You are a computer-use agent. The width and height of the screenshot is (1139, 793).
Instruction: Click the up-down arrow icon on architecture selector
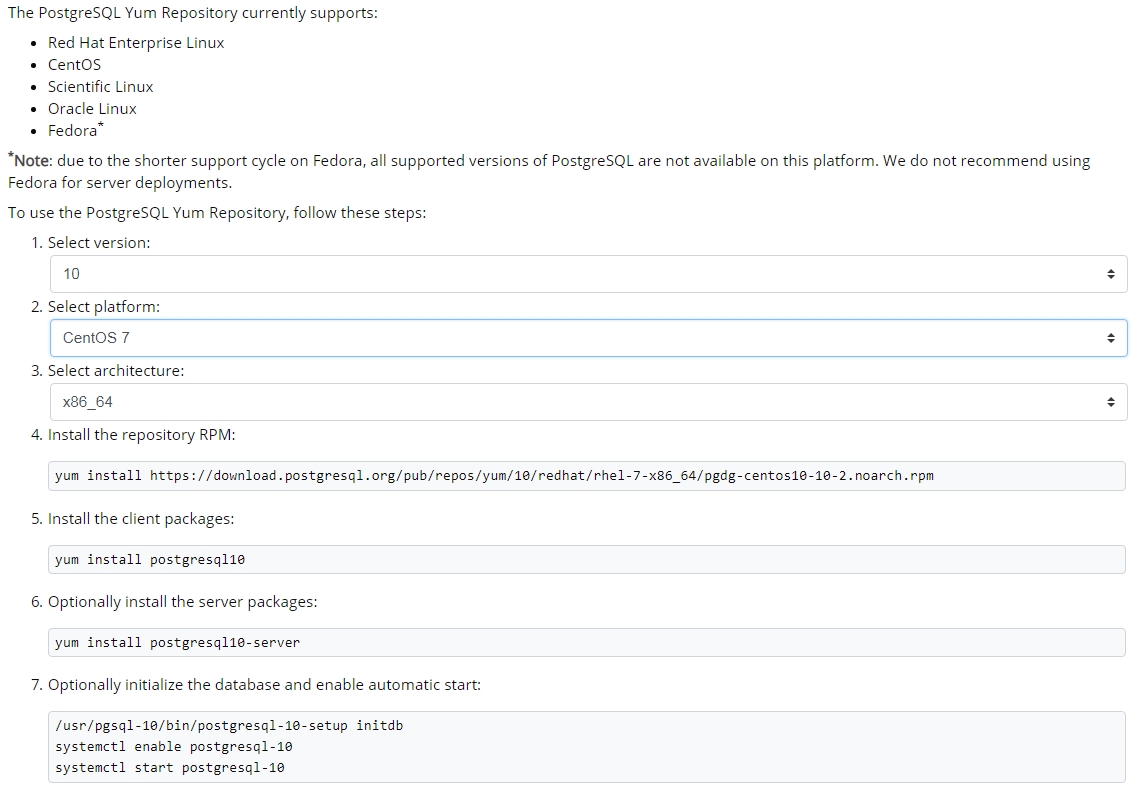(x=1110, y=402)
